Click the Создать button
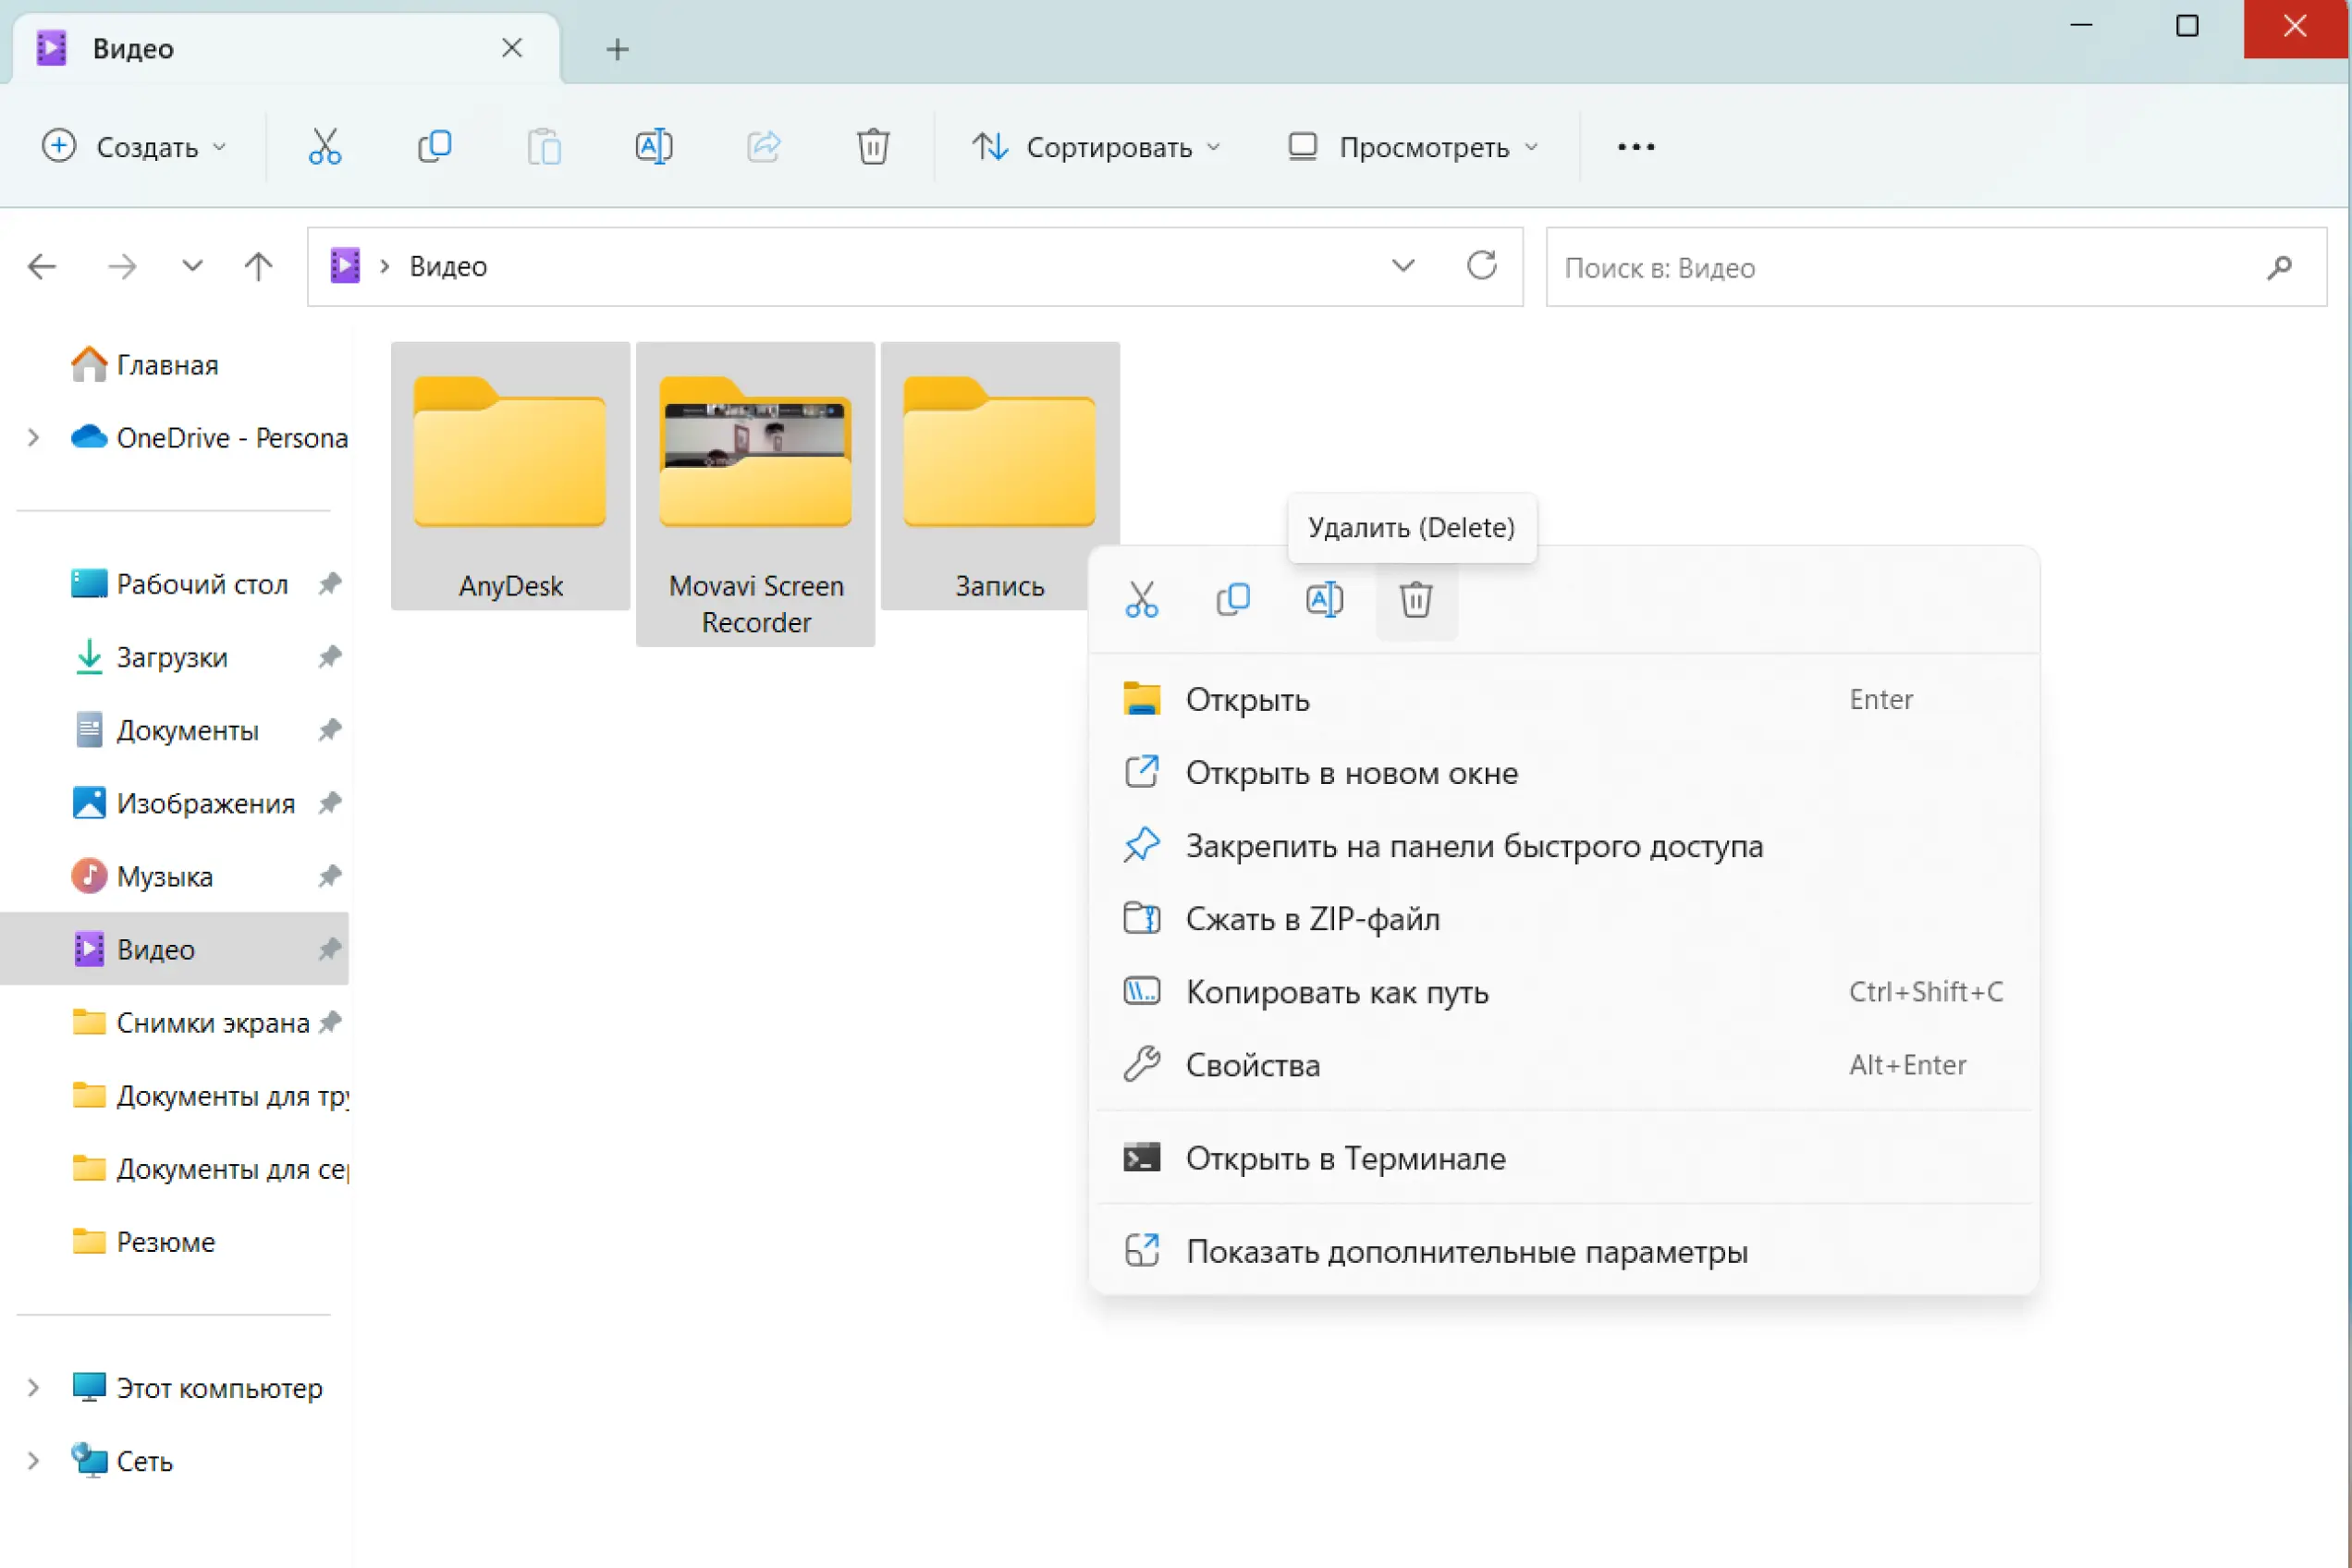Image resolution: width=2352 pixels, height=1568 pixels. pyautogui.click(x=134, y=147)
